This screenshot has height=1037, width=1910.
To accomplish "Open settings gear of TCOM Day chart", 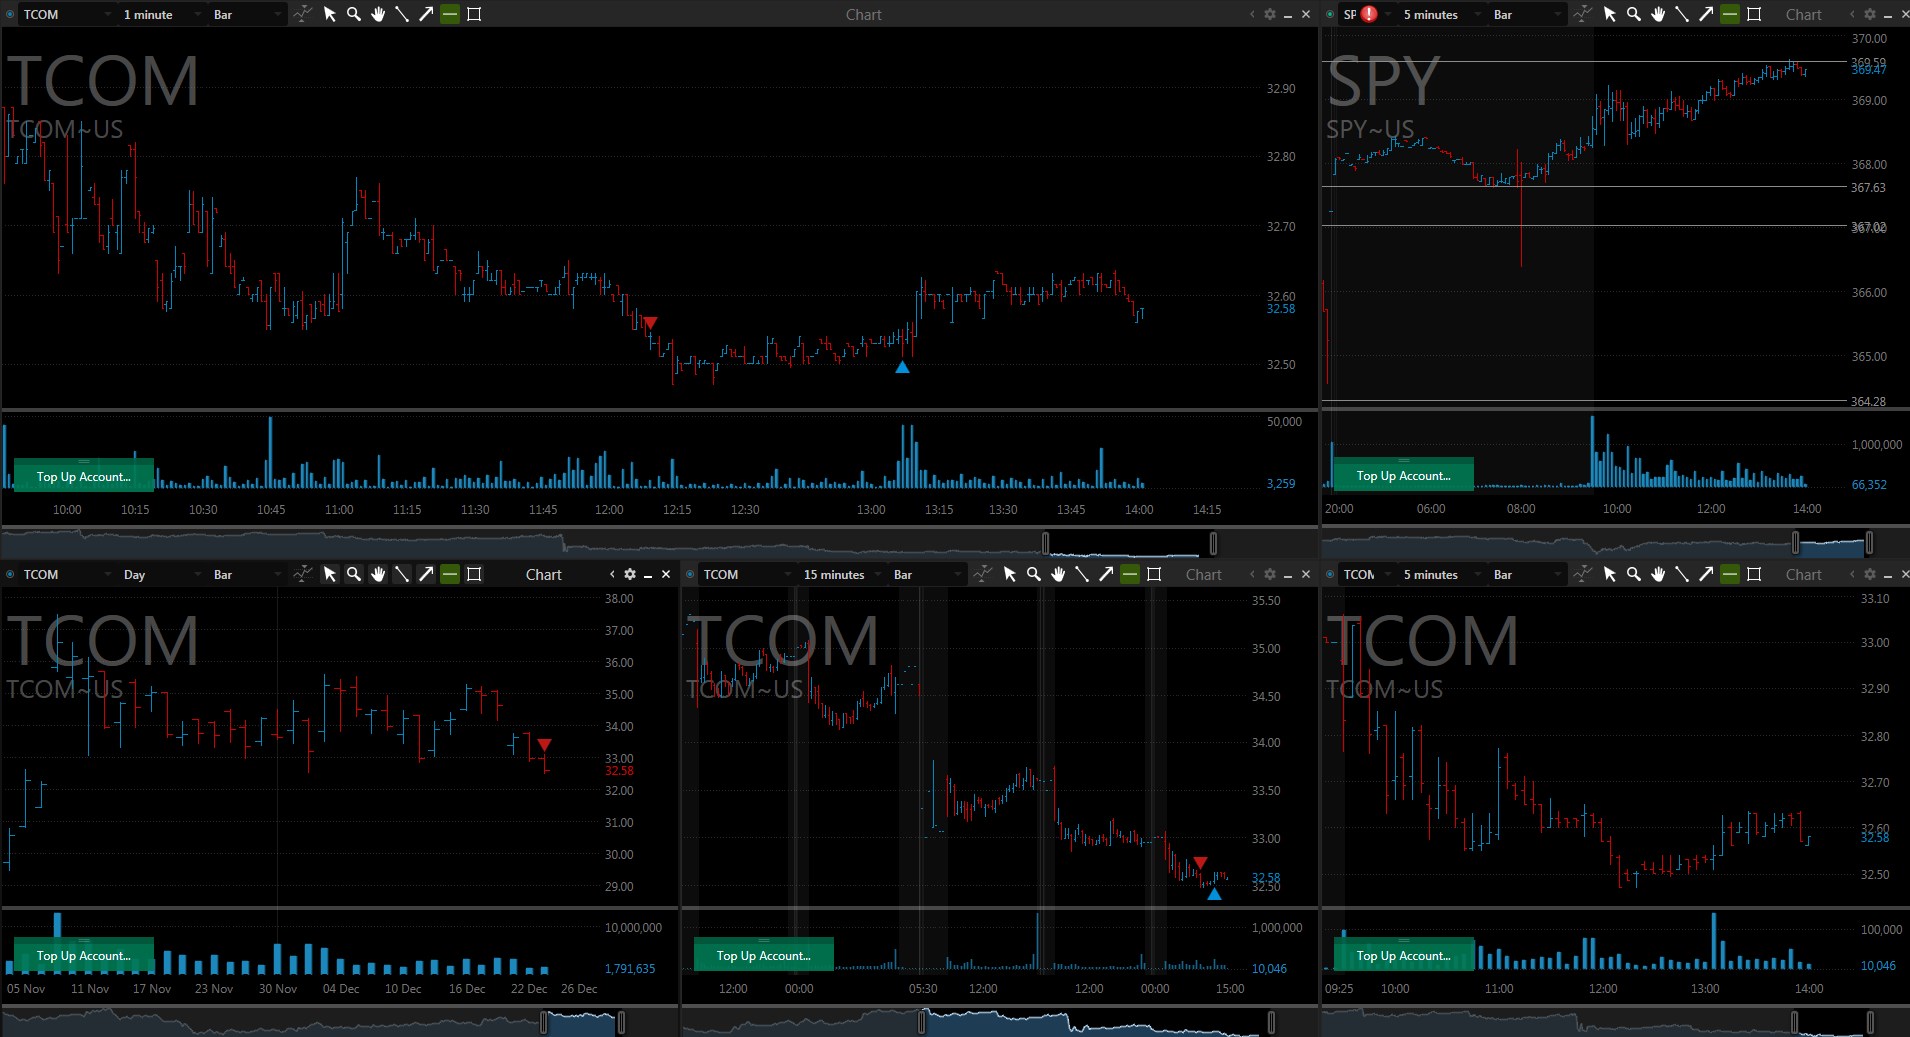I will (630, 574).
